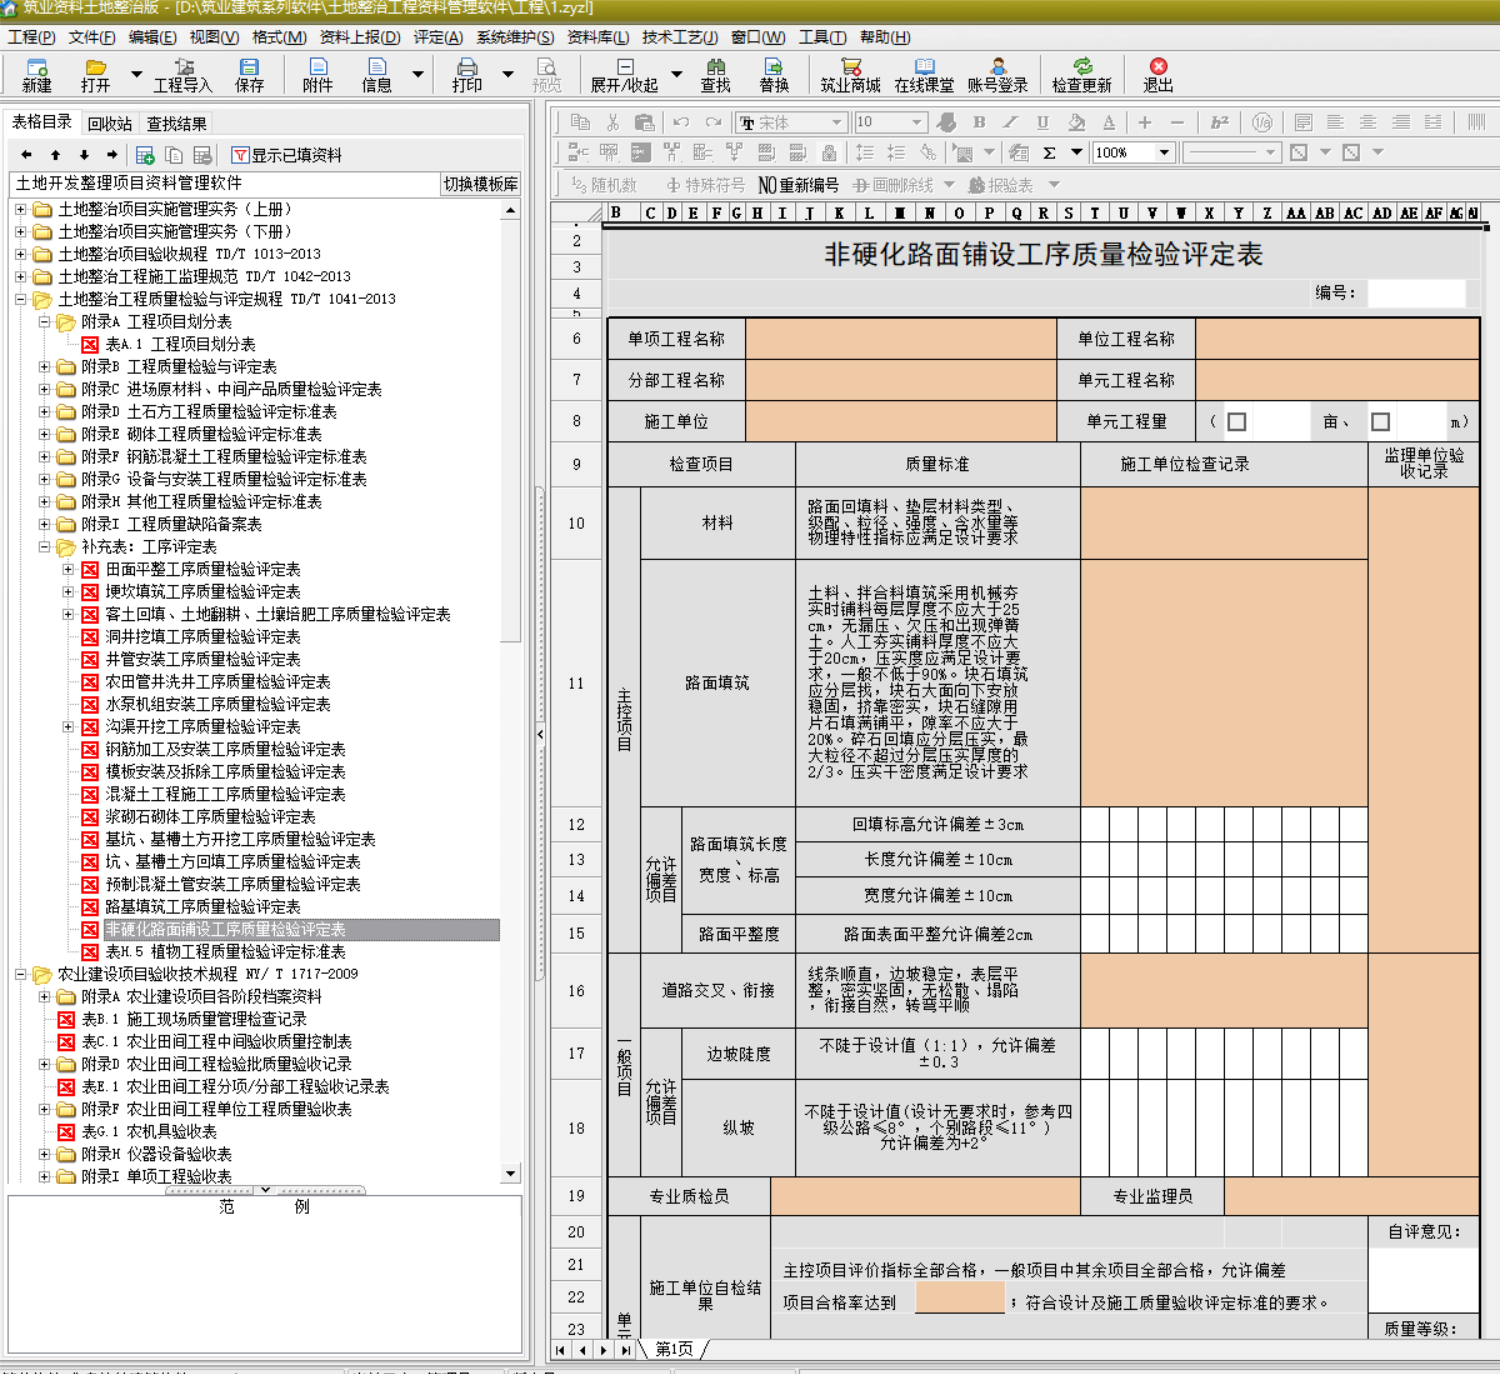Select tree item 表A.1 工程项目划分表
This screenshot has width=1500, height=1374.
pyautogui.click(x=180, y=345)
